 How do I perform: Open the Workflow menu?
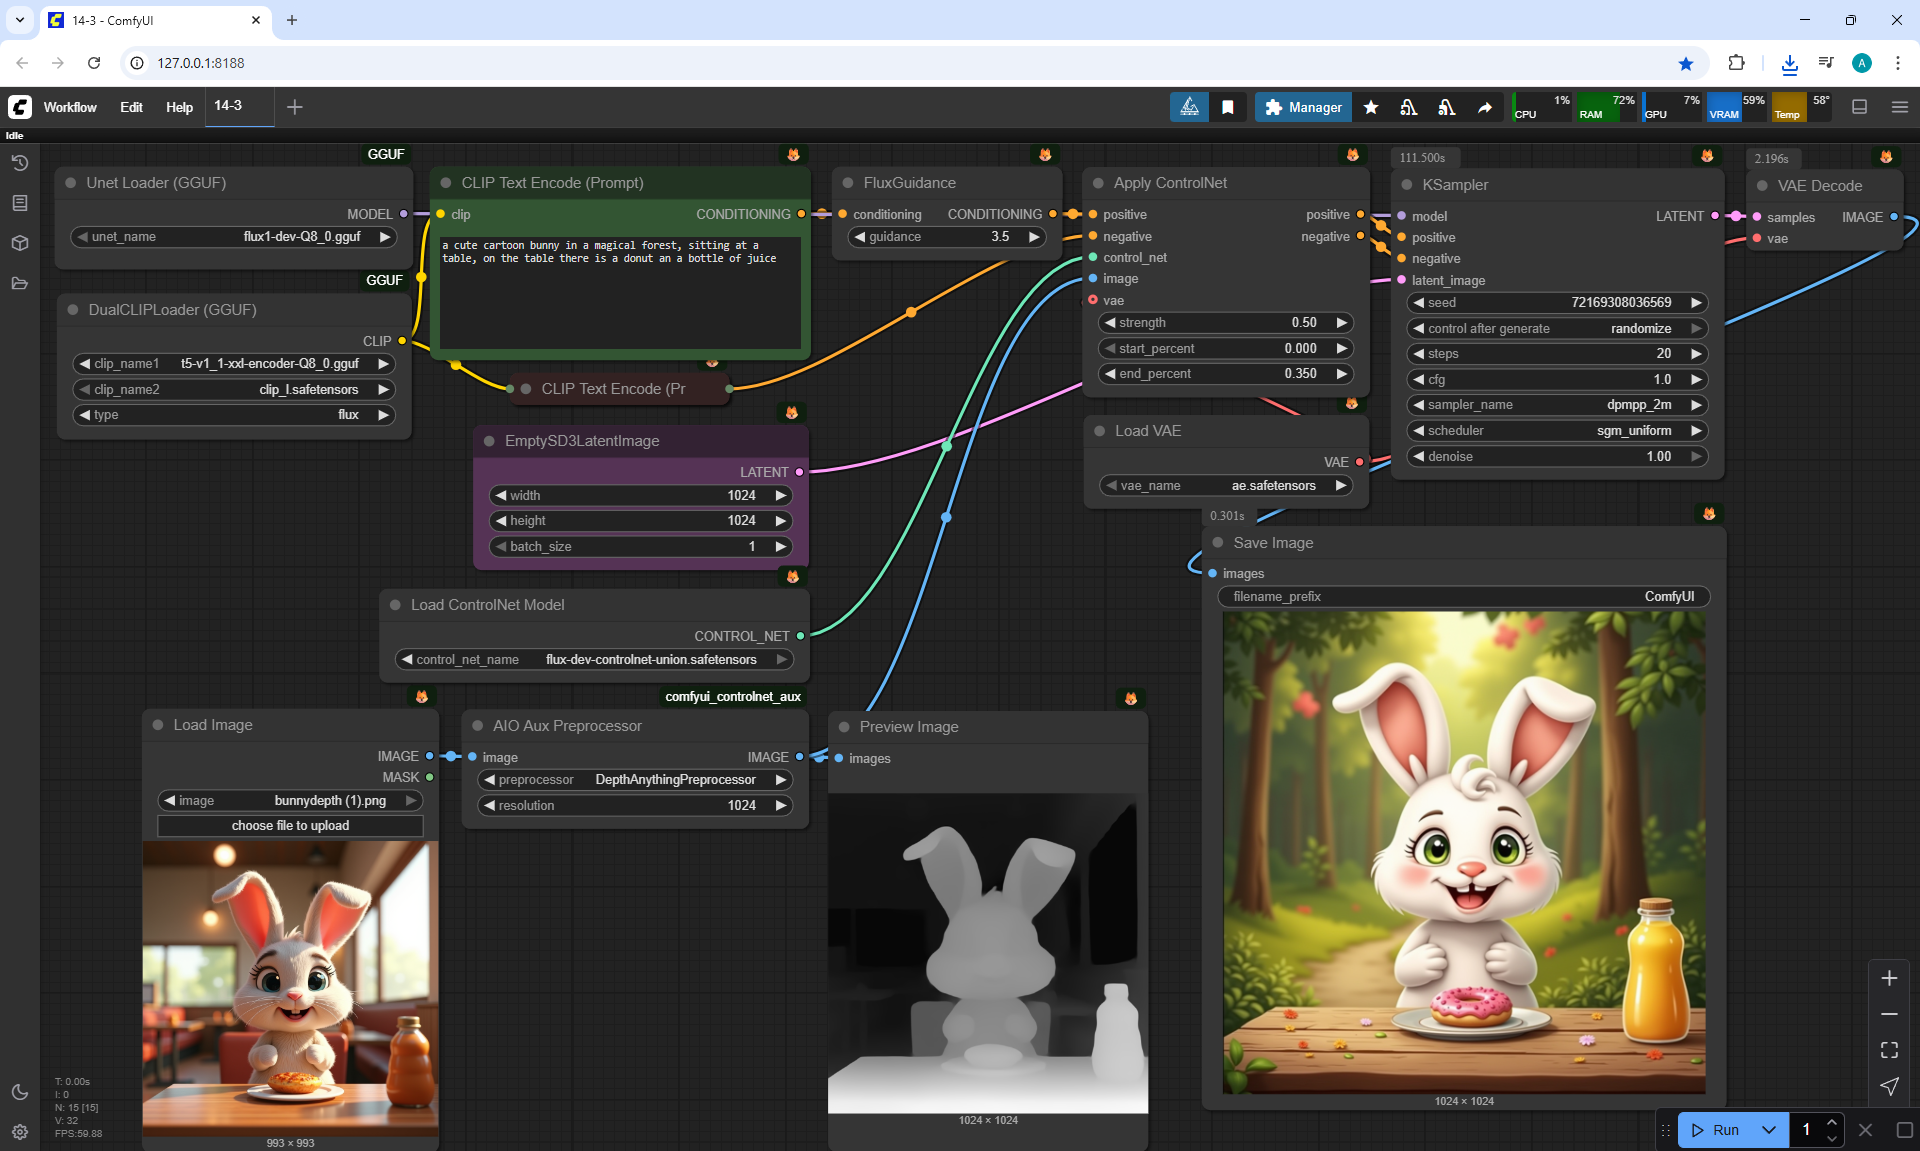[70, 107]
